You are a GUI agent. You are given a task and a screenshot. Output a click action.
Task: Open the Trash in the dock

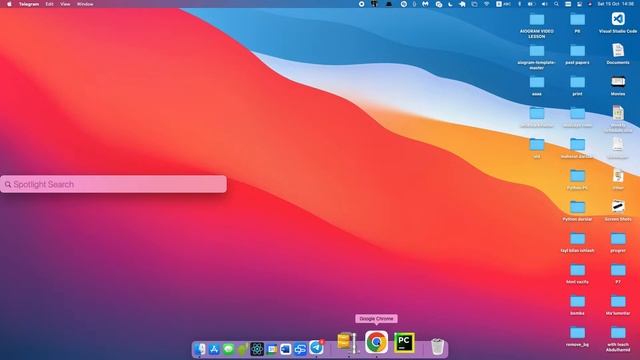tap(437, 347)
